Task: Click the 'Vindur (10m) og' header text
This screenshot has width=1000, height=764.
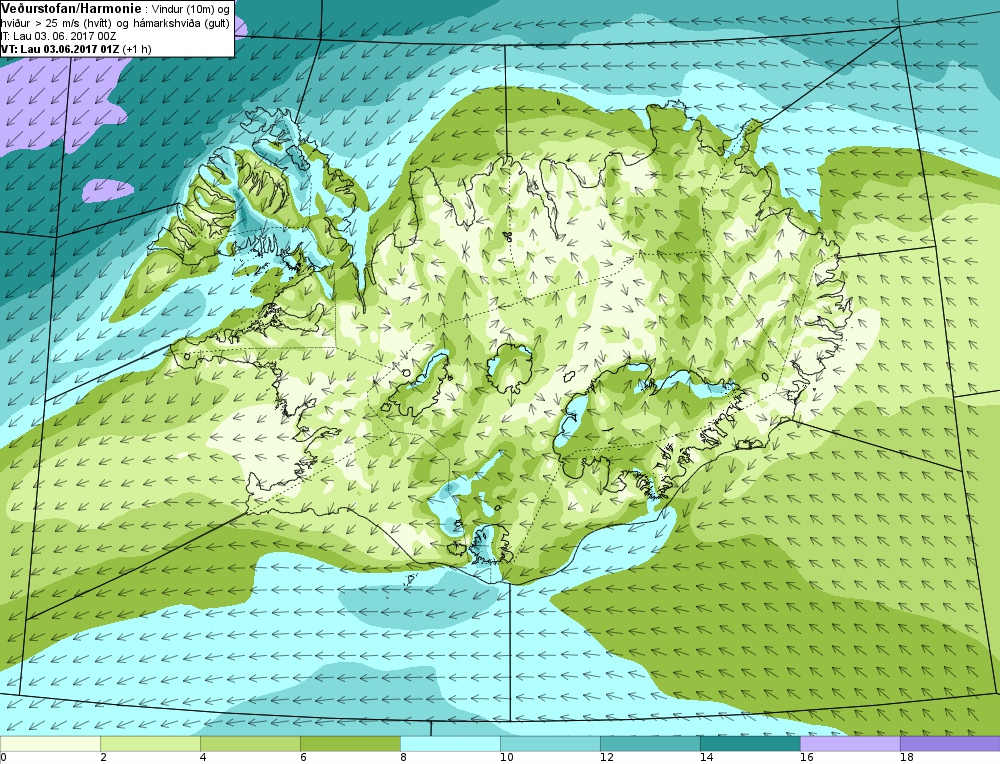Action: (x=190, y=11)
